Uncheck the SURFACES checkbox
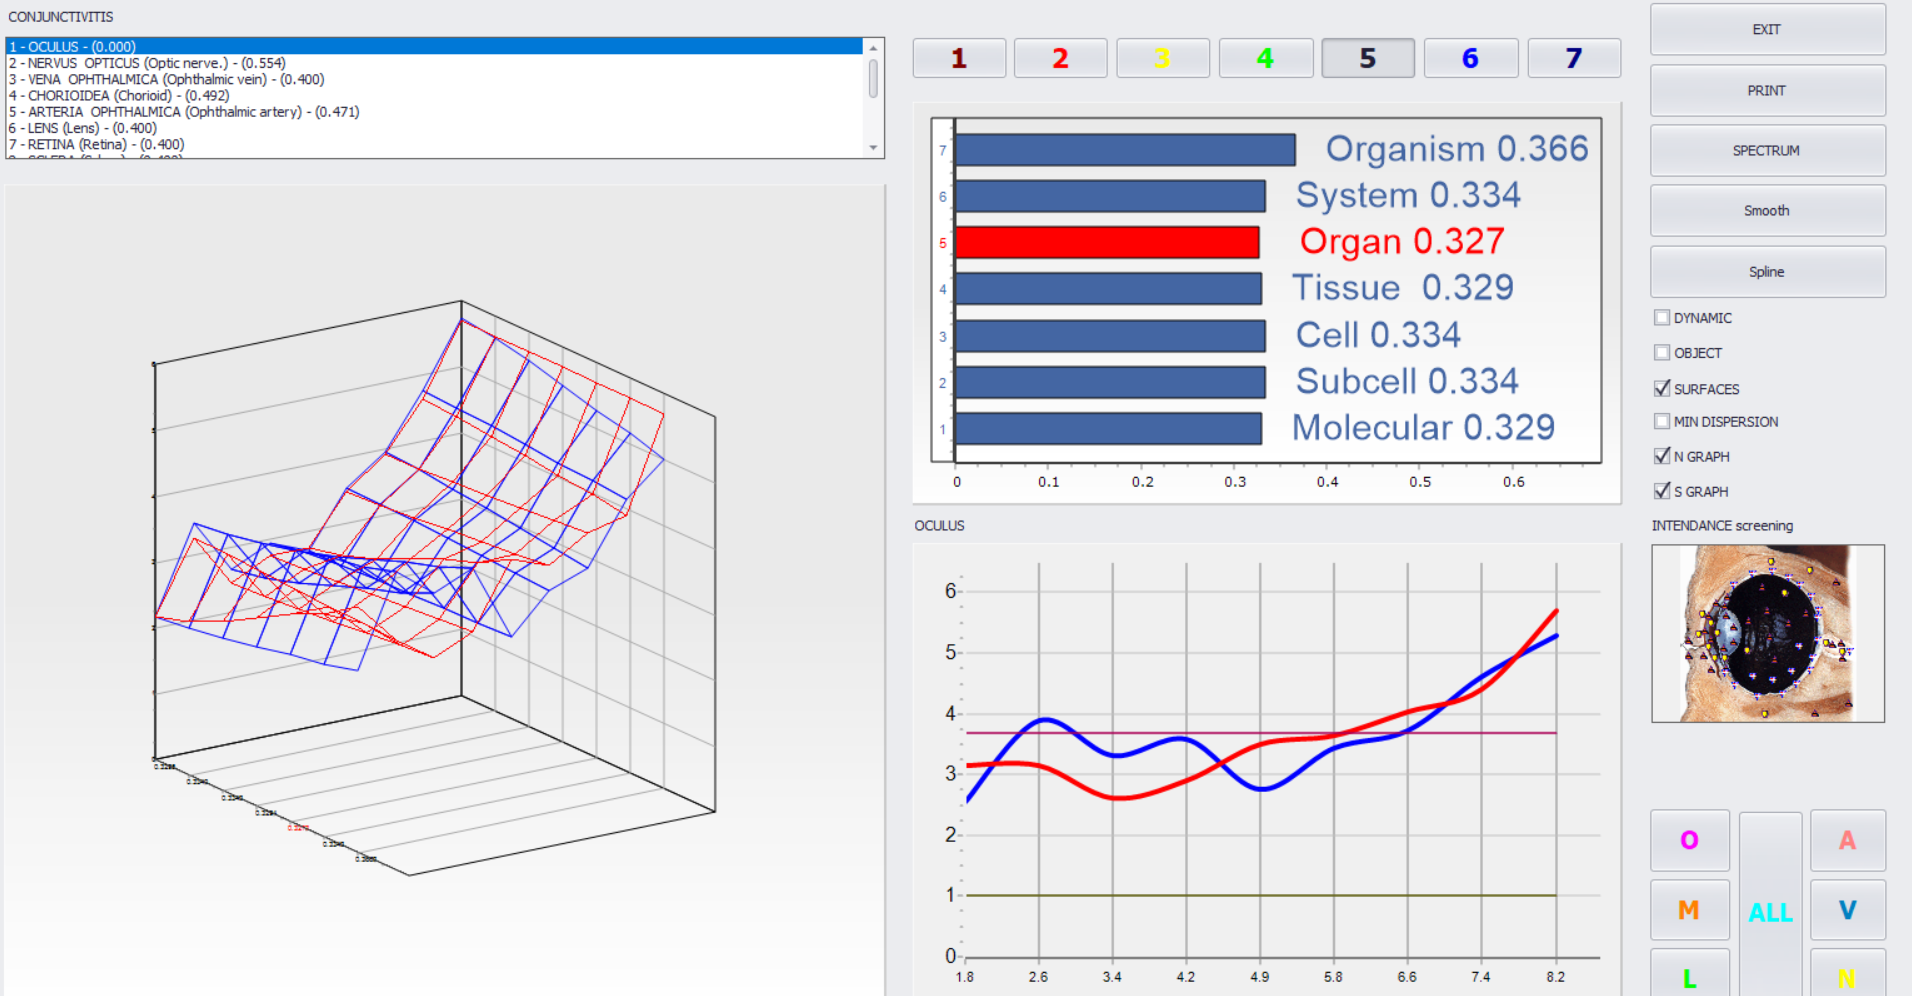 click(x=1662, y=388)
